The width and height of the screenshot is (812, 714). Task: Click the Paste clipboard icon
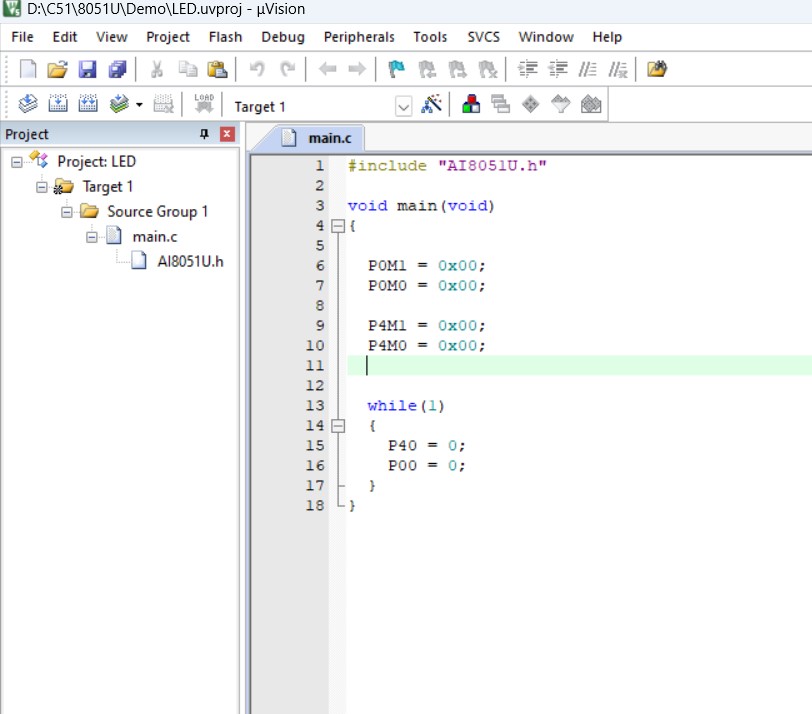click(x=218, y=68)
